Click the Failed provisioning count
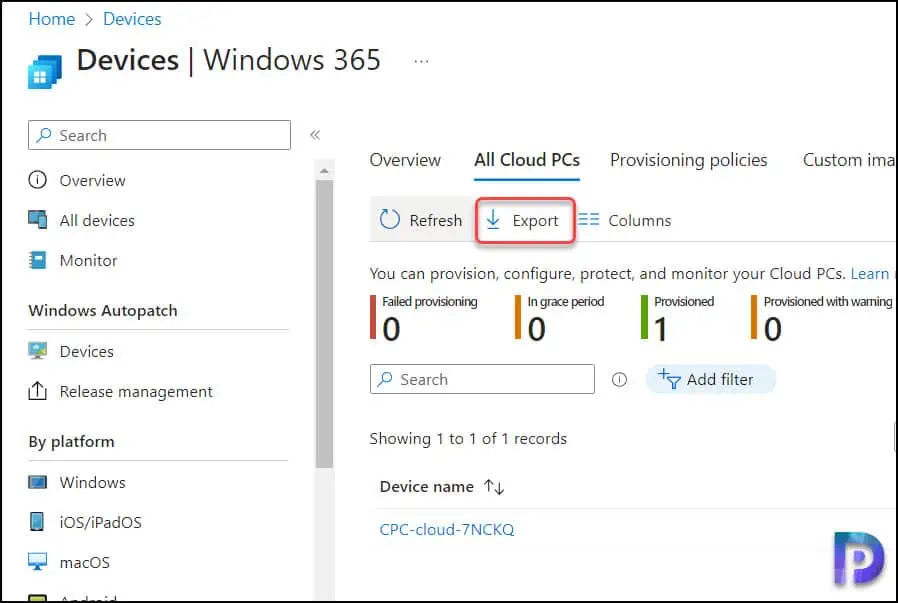This screenshot has width=898, height=603. pyautogui.click(x=391, y=329)
